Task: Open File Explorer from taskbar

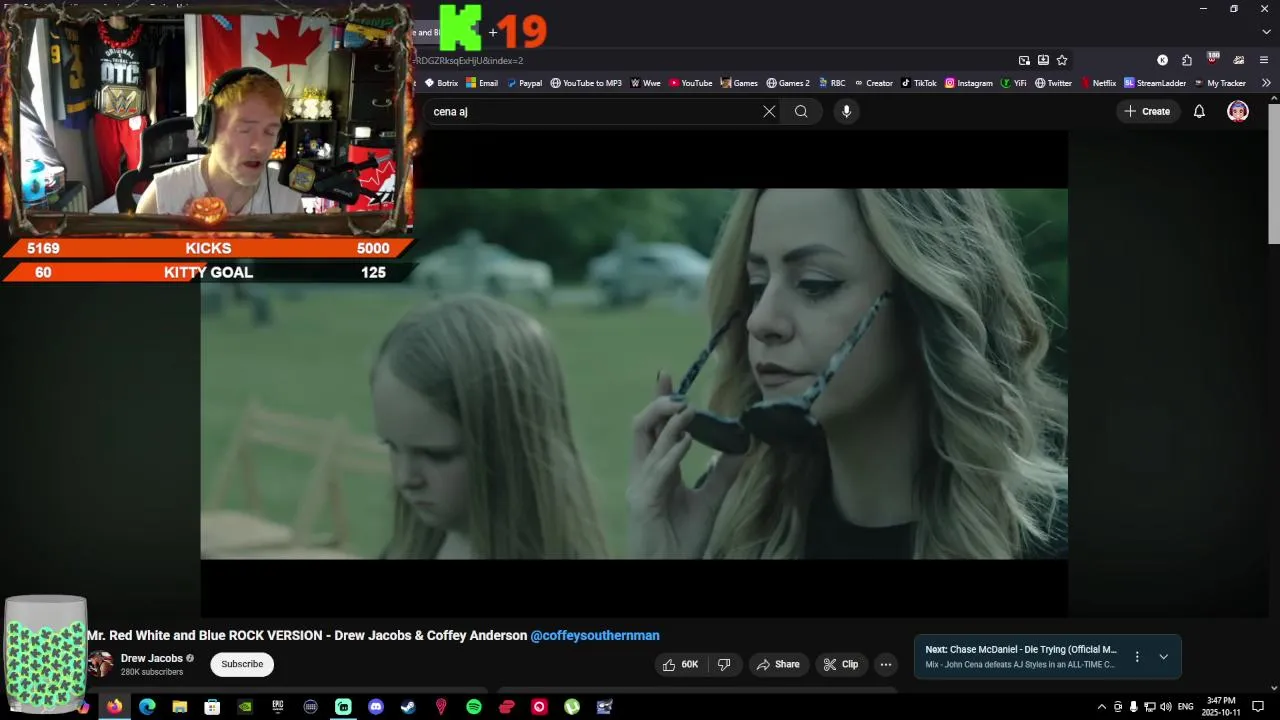Action: 180,707
